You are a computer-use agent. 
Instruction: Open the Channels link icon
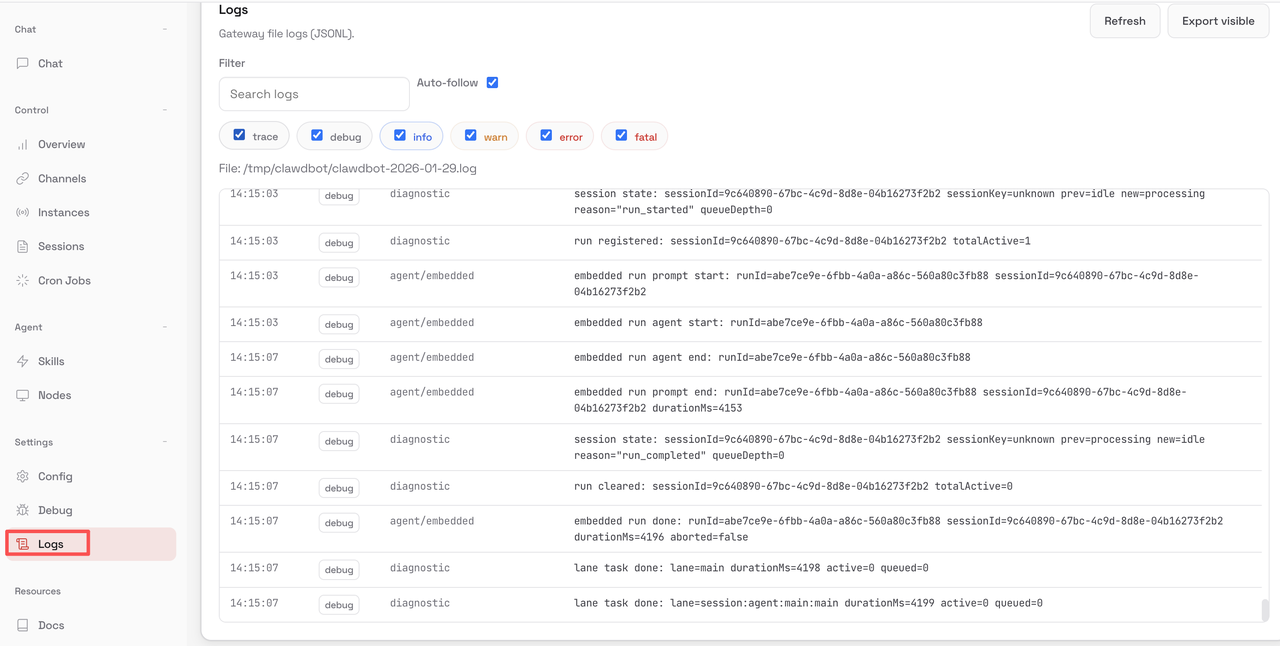pos(23,178)
